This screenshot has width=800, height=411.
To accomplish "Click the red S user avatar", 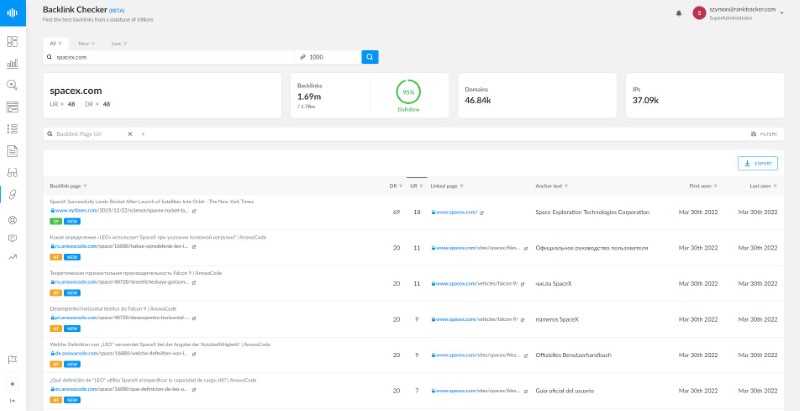I will (x=699, y=13).
